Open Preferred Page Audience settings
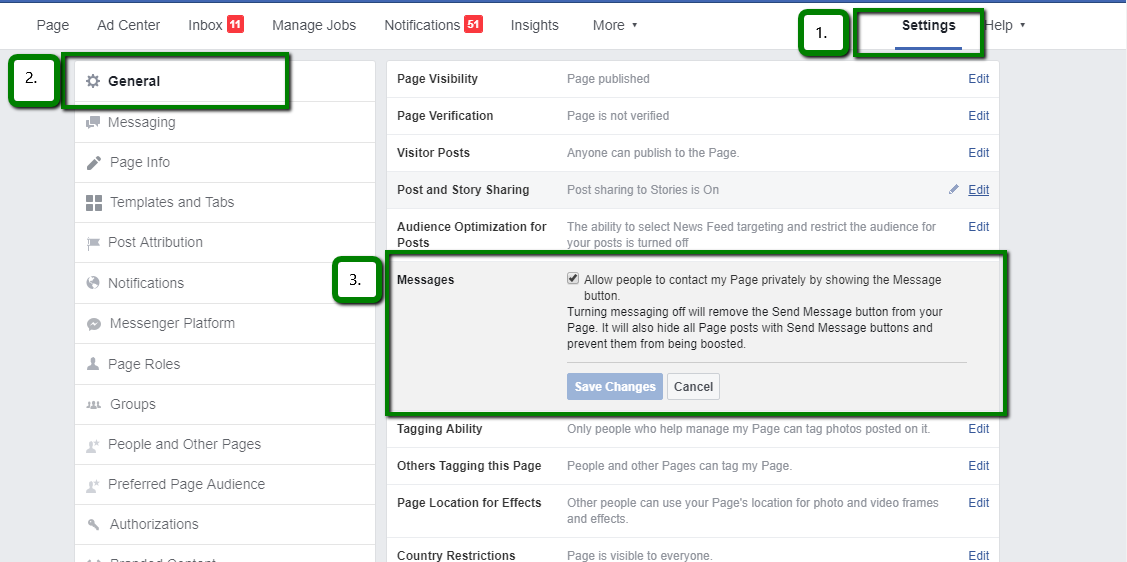The image size is (1127, 562). [225, 485]
